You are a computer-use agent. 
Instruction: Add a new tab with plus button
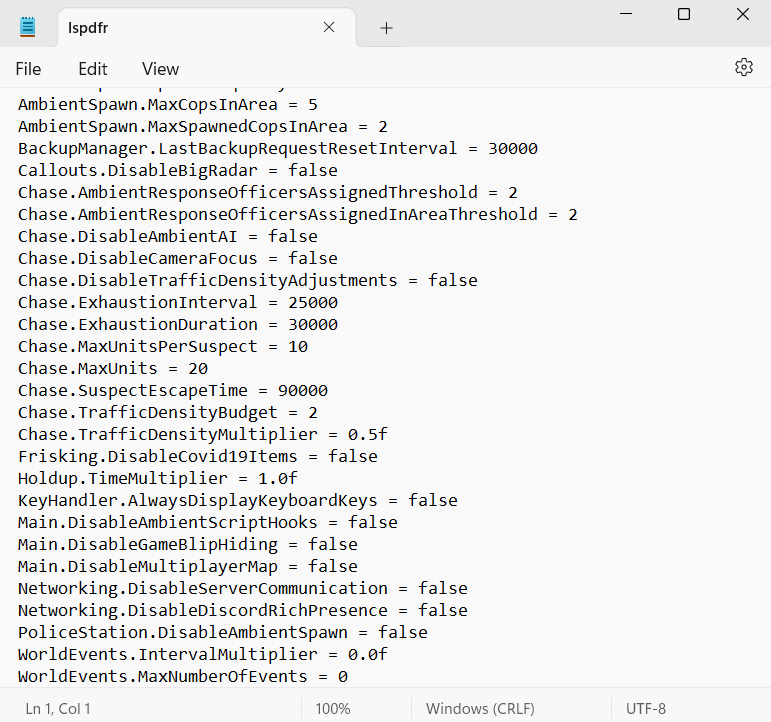tap(386, 28)
